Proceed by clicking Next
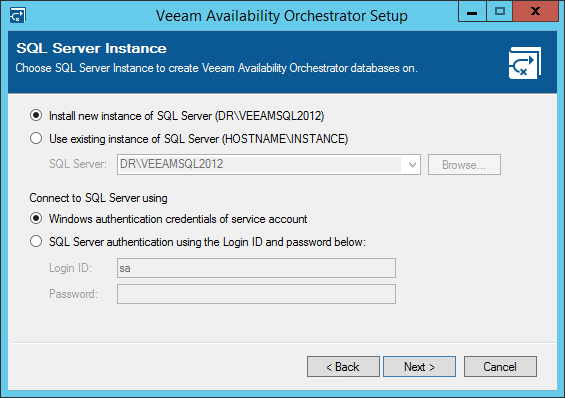 coord(419,367)
